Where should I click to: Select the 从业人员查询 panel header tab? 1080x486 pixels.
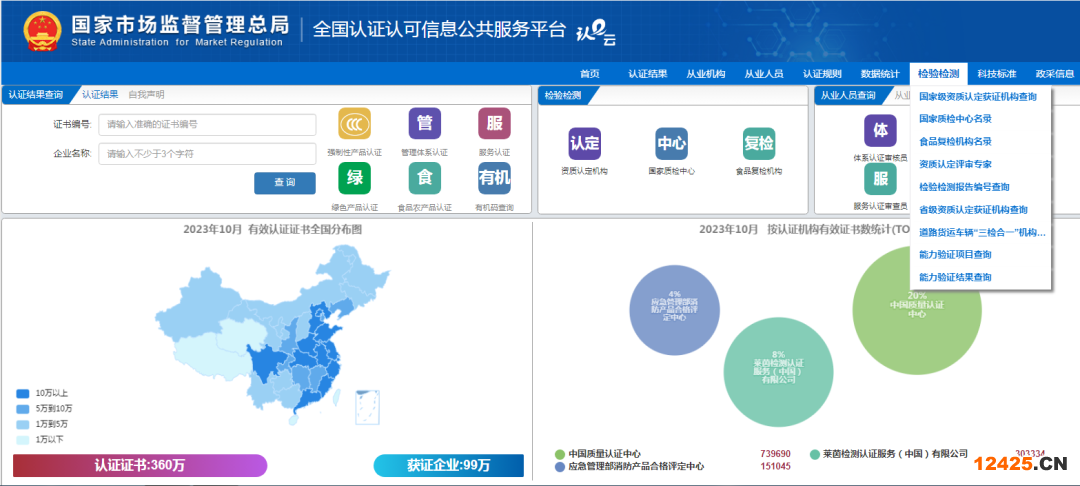tap(848, 96)
